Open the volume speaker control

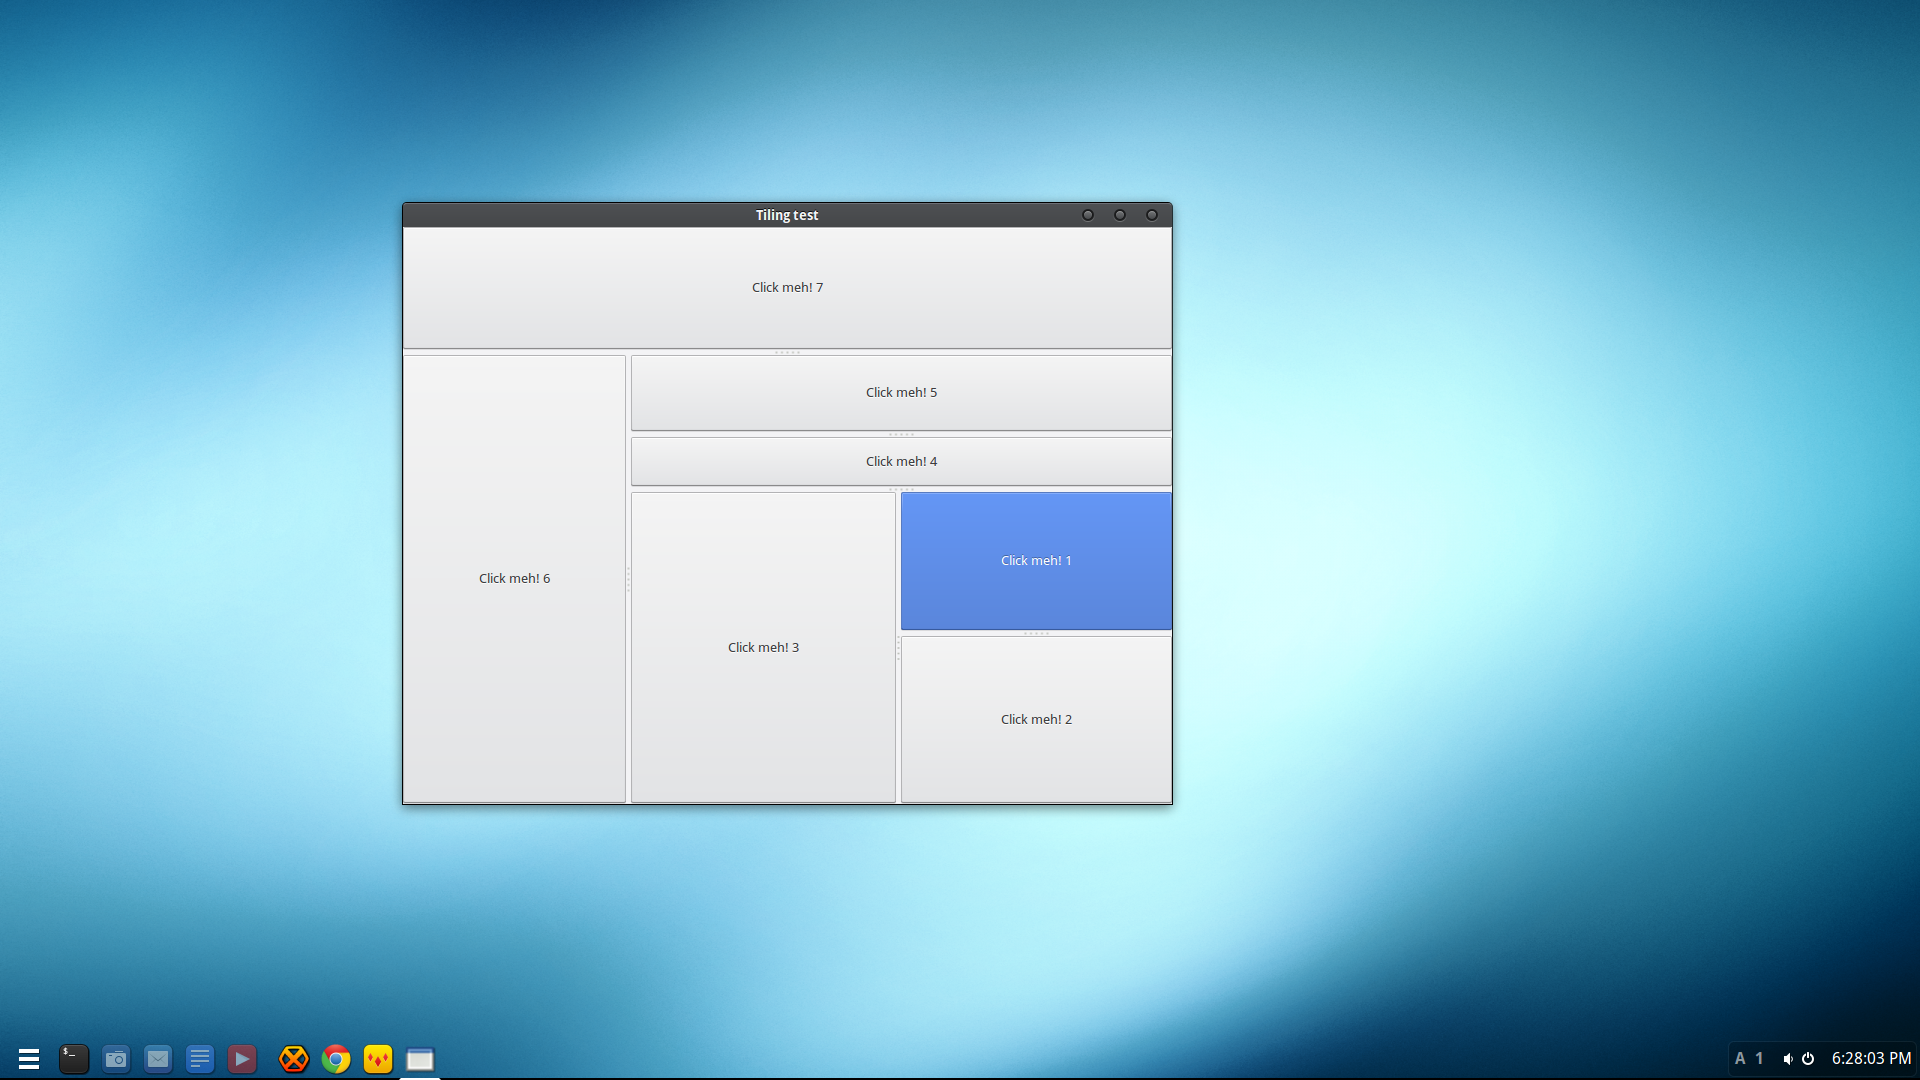click(1788, 1058)
